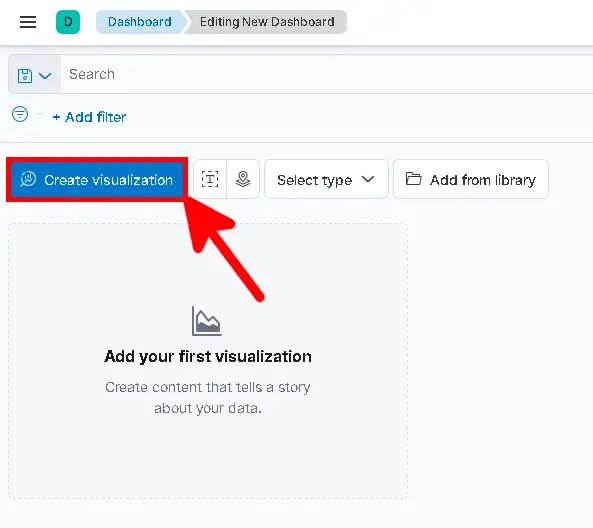The image size is (593, 528).
Task: Open the hamburger navigation menu
Action: tap(28, 22)
